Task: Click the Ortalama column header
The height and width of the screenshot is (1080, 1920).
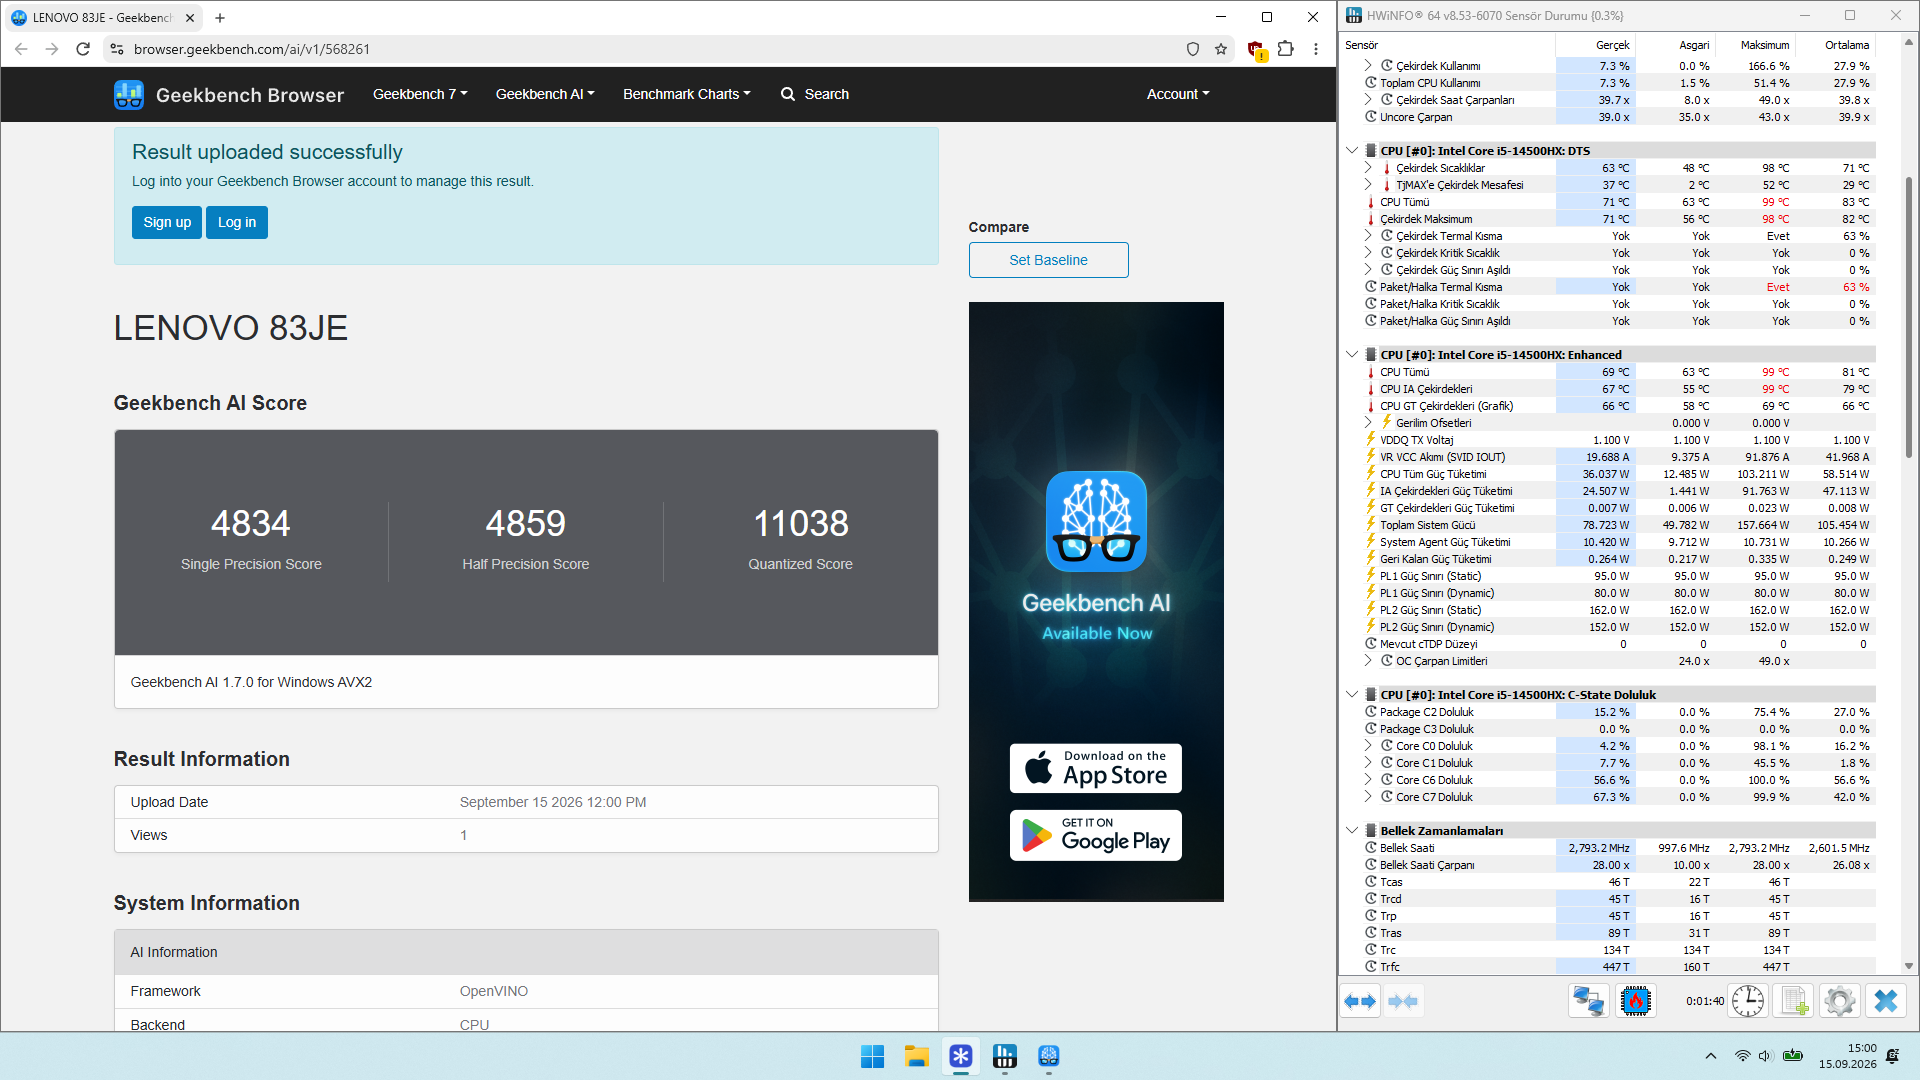Action: coord(1847,45)
